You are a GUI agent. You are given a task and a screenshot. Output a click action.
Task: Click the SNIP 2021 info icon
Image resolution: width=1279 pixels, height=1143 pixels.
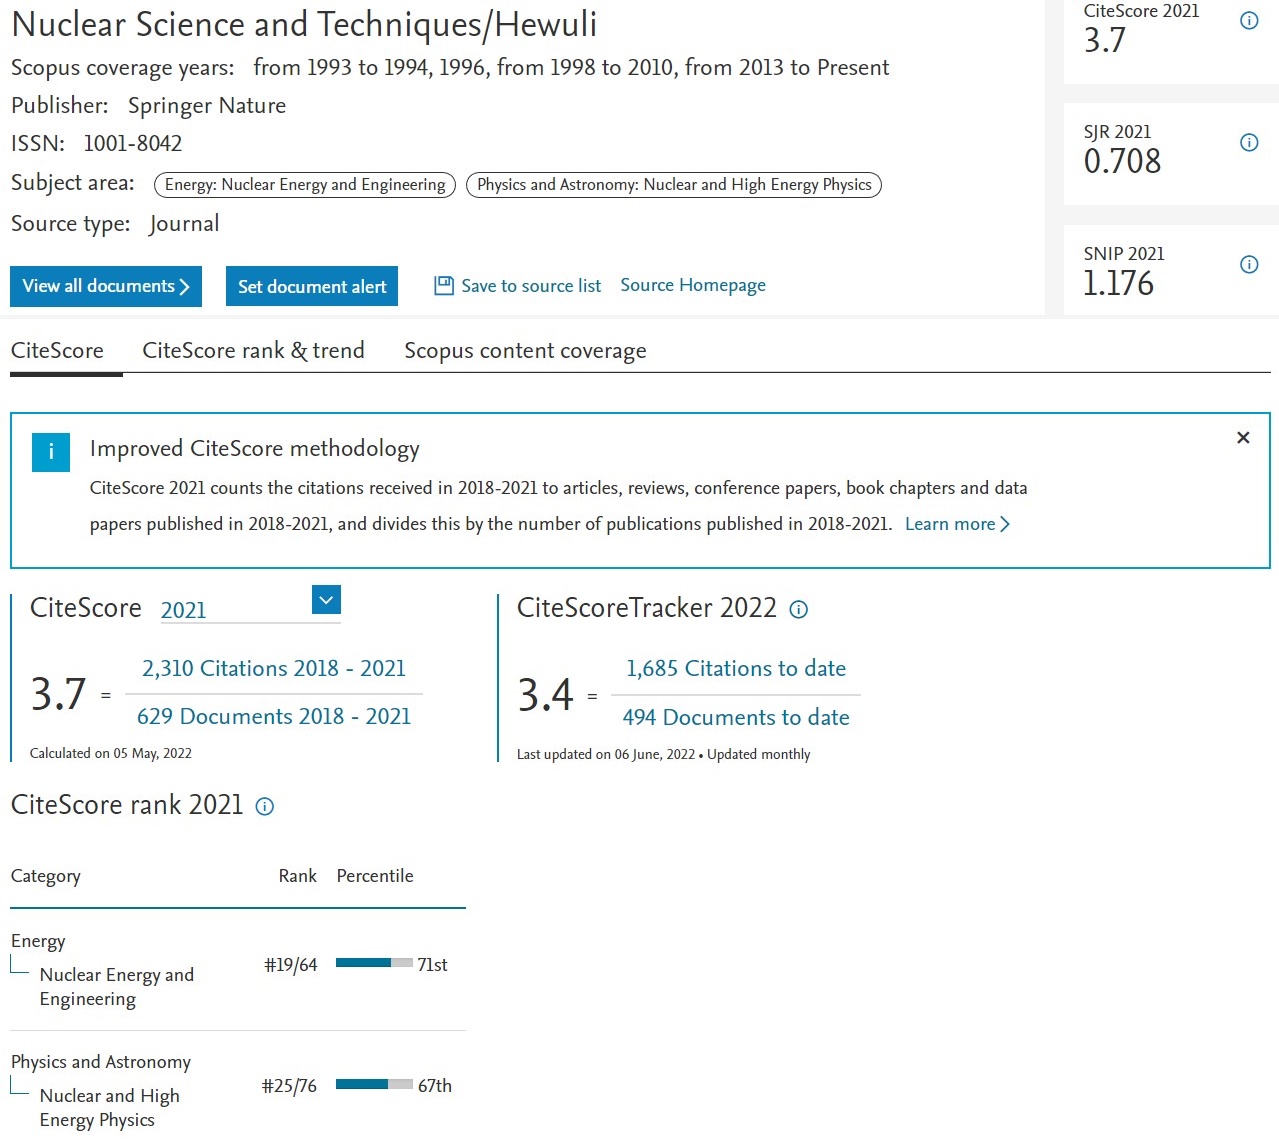click(x=1249, y=265)
